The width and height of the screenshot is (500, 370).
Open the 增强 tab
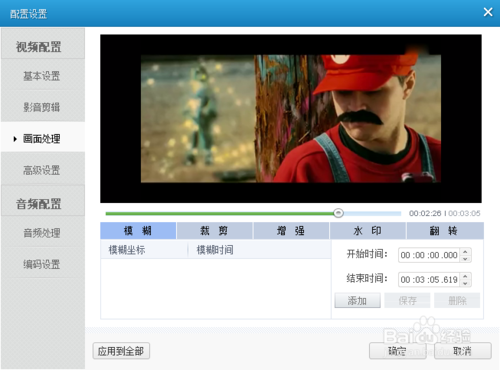291,231
